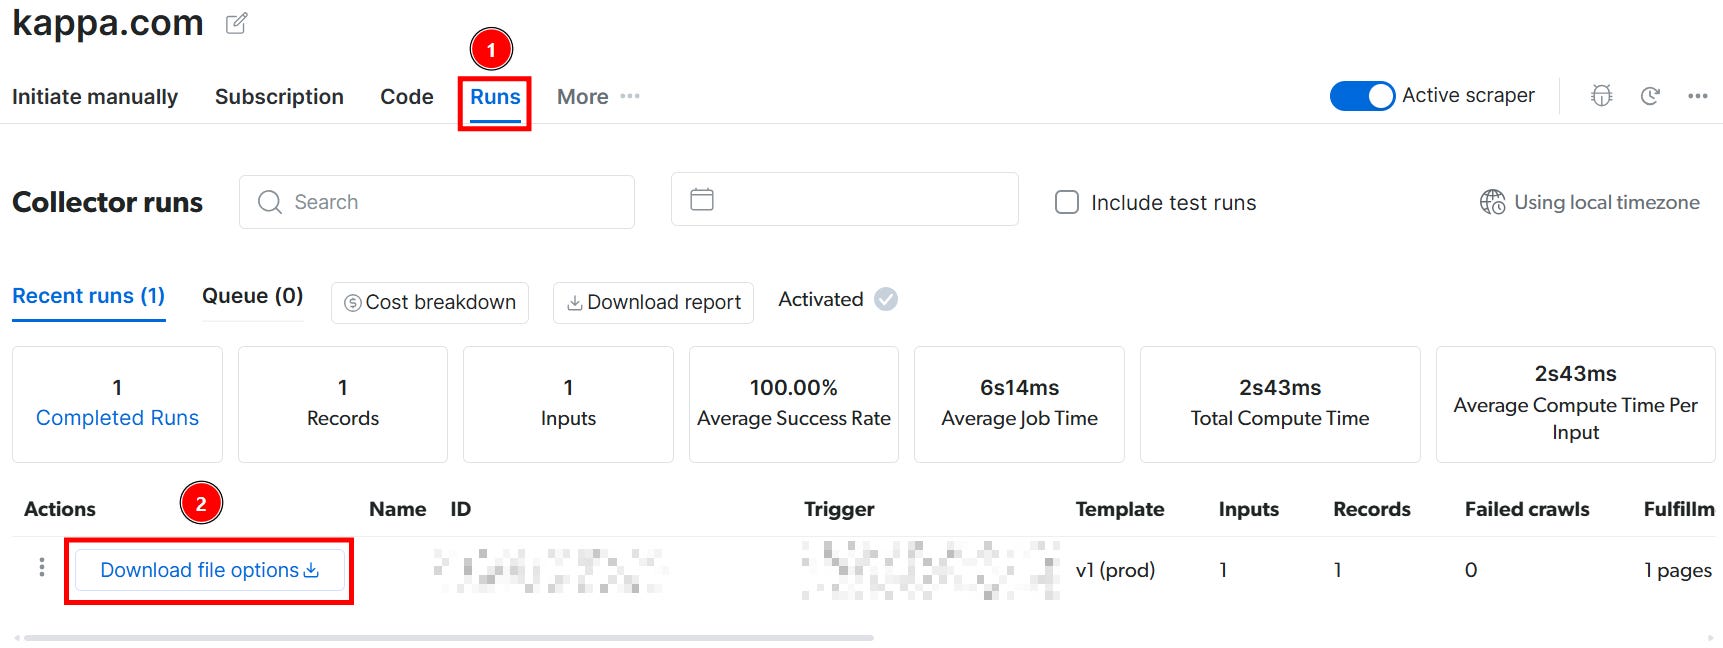Viewport: 1723px width, 648px height.
Task: Click the calendar icon in date field
Action: (x=702, y=199)
